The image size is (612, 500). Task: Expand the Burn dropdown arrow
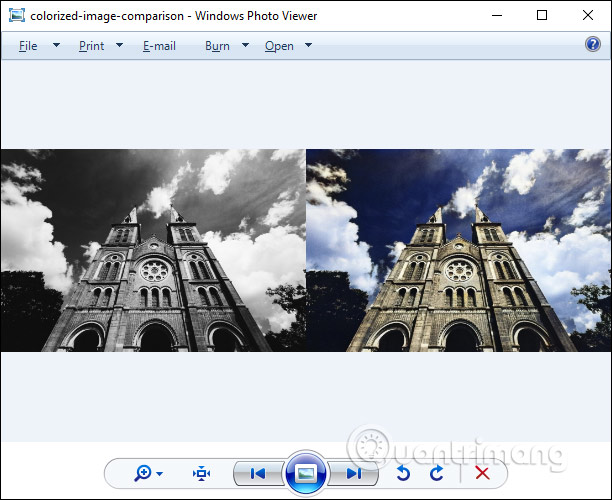(245, 45)
